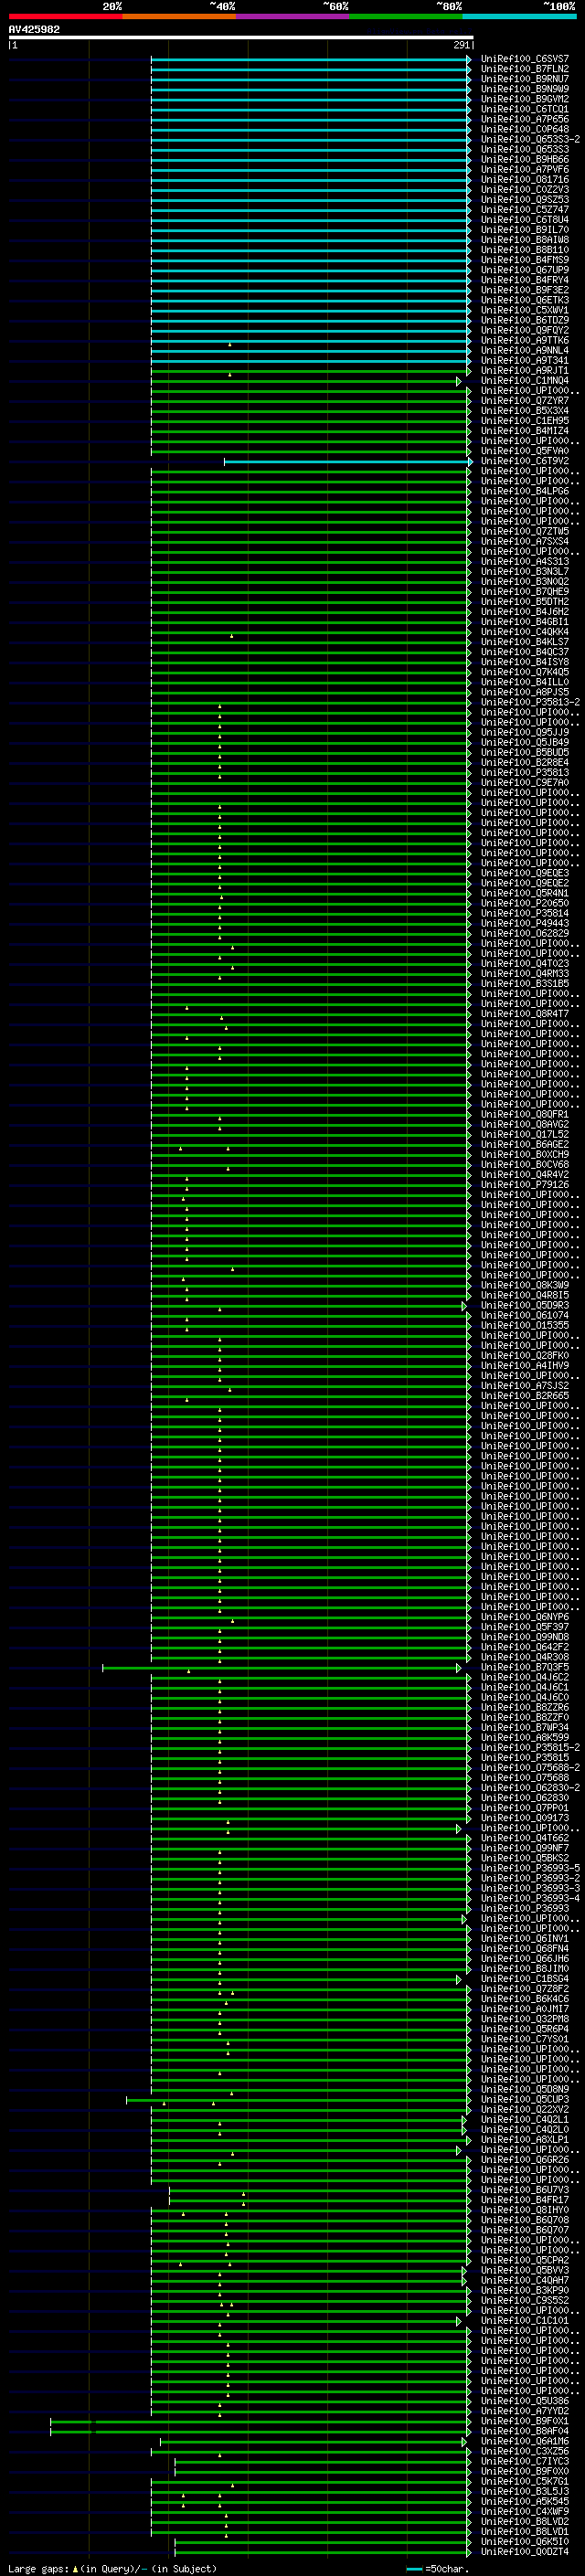Select UniRef100_Q7ZYR7 entry

point(525,400)
